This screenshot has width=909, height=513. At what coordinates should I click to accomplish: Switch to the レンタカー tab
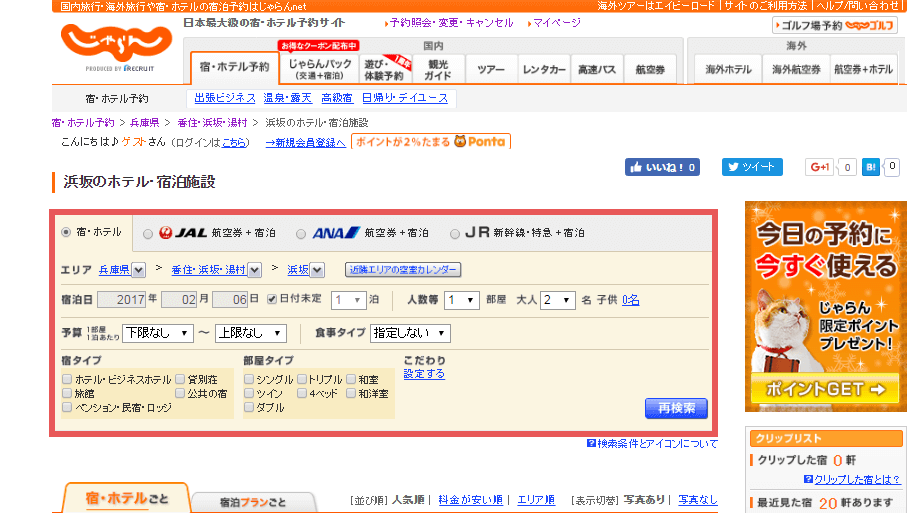pyautogui.click(x=545, y=69)
